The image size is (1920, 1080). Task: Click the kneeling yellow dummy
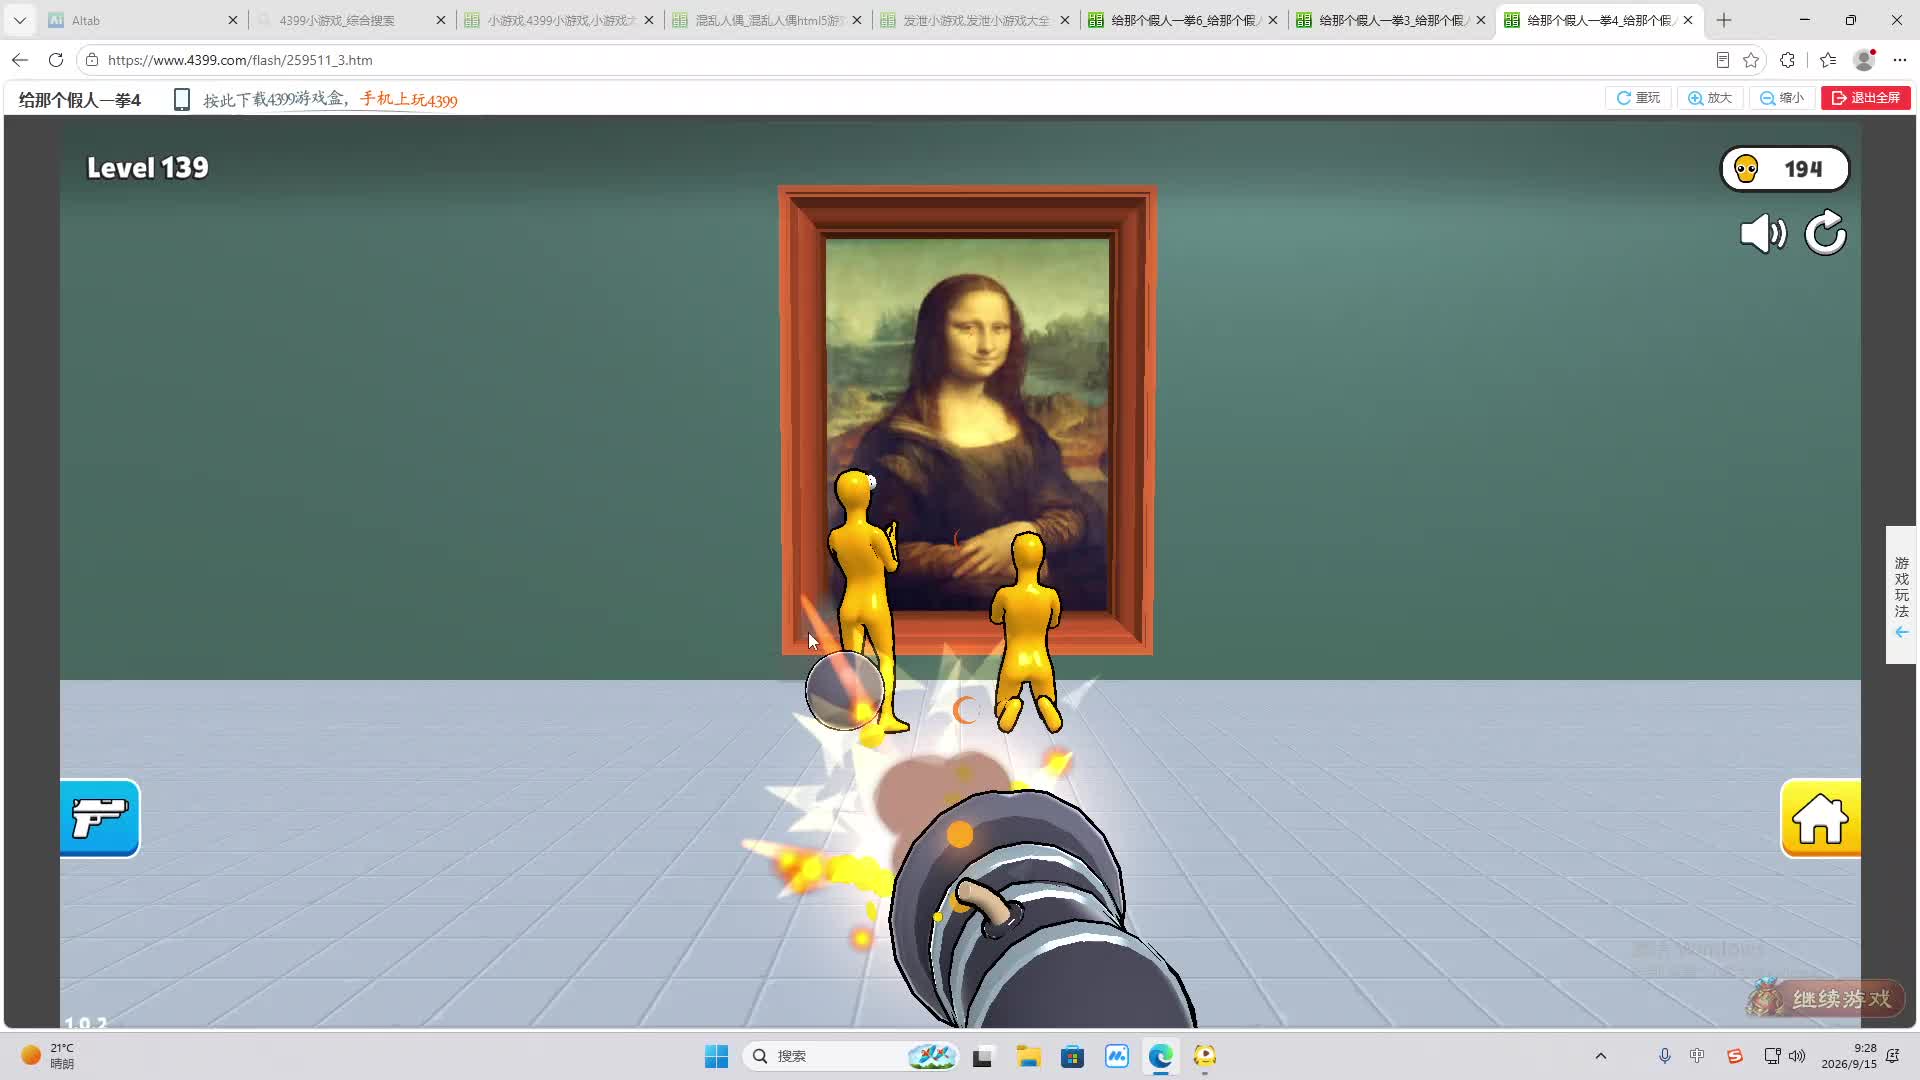tap(1026, 632)
